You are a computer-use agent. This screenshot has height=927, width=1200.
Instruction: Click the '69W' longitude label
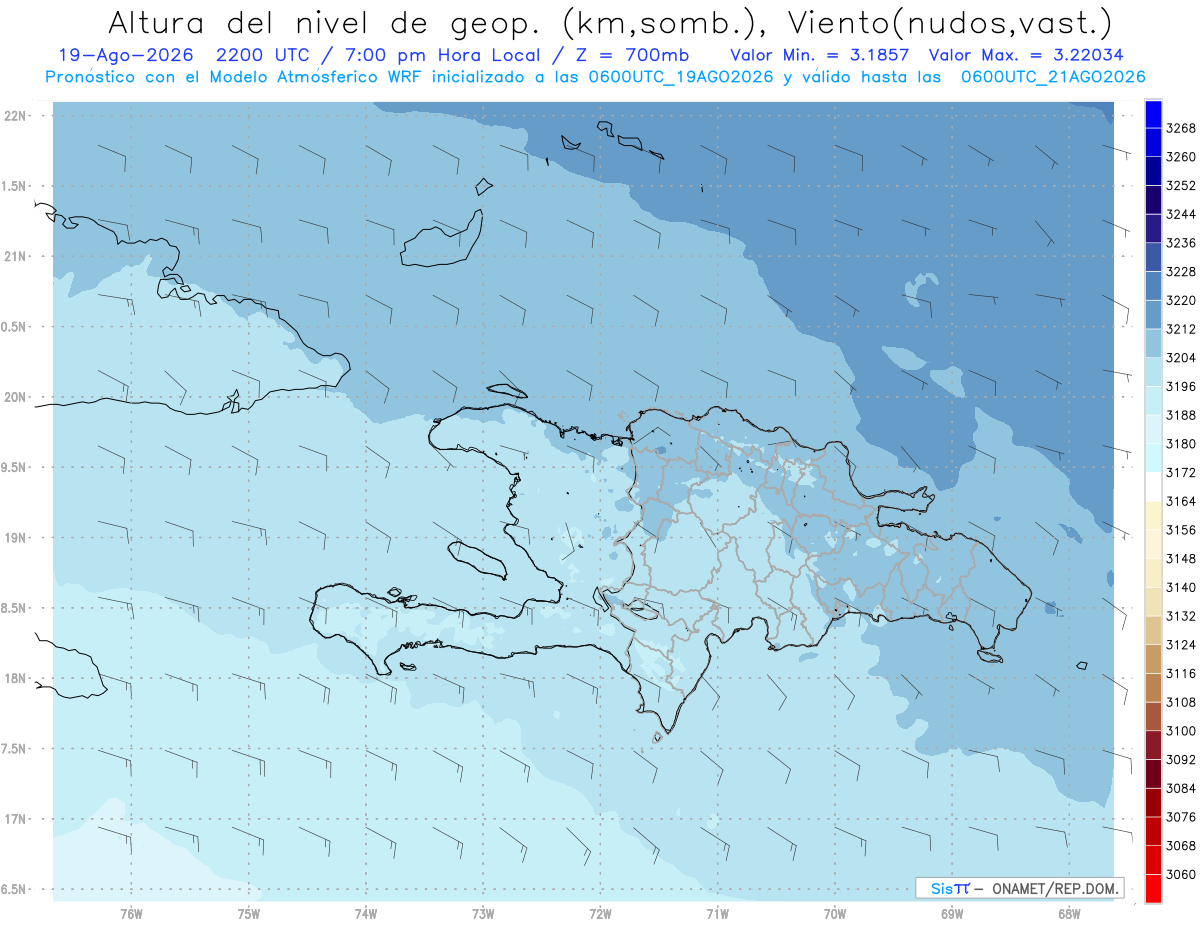[x=952, y=914]
